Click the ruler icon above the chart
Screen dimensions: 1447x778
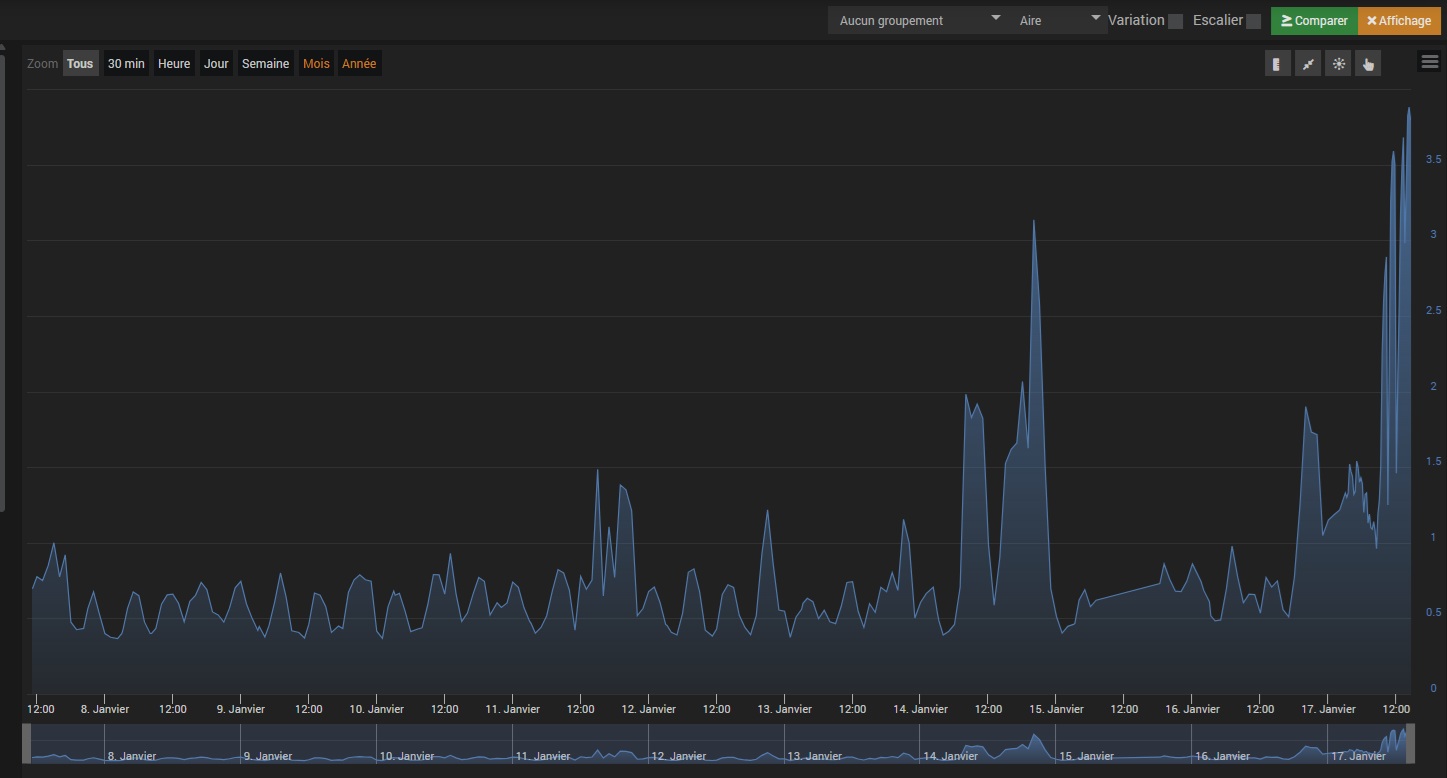(1277, 64)
